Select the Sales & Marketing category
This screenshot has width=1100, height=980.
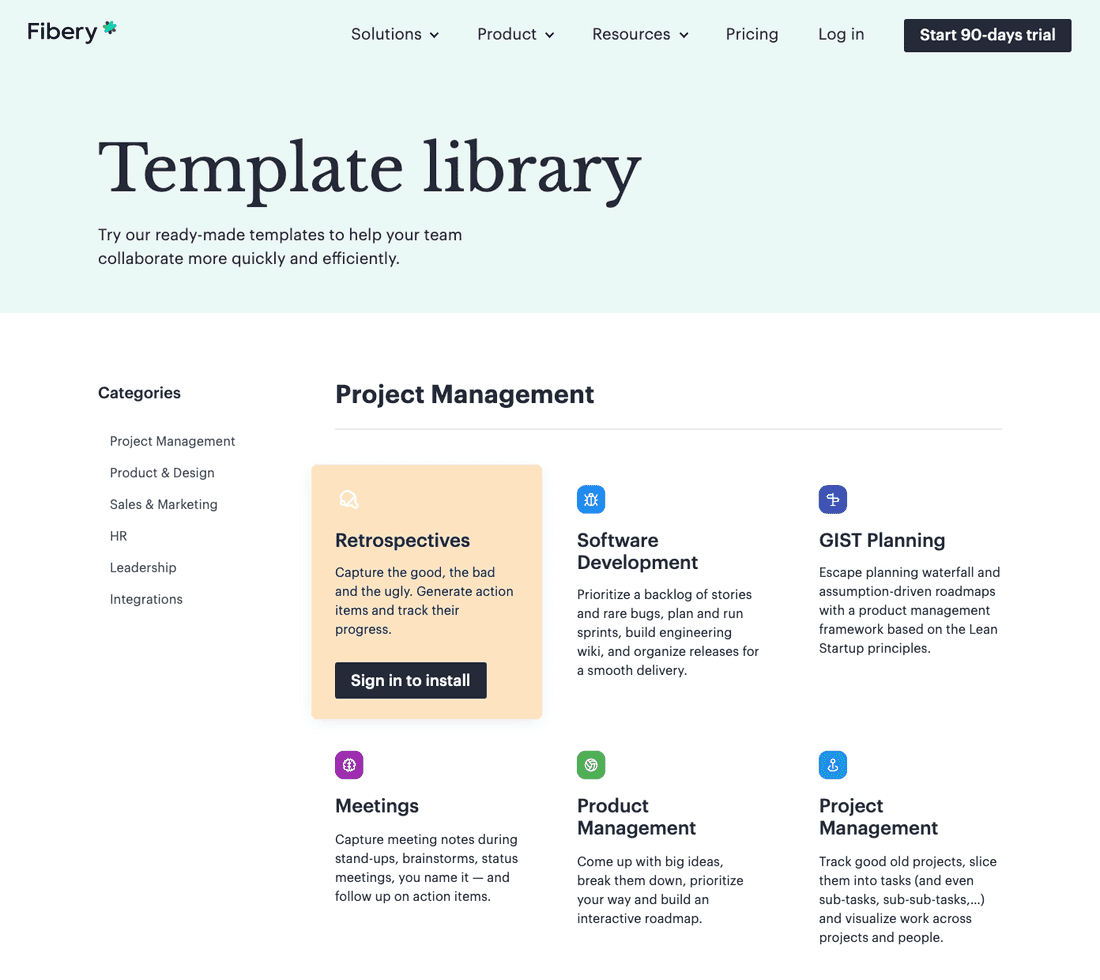click(163, 504)
